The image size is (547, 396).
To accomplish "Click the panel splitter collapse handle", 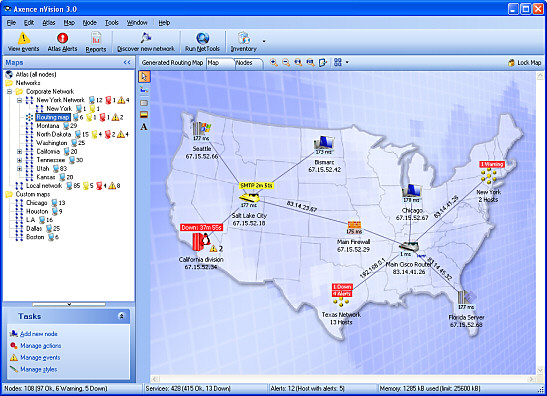I will click(69, 304).
